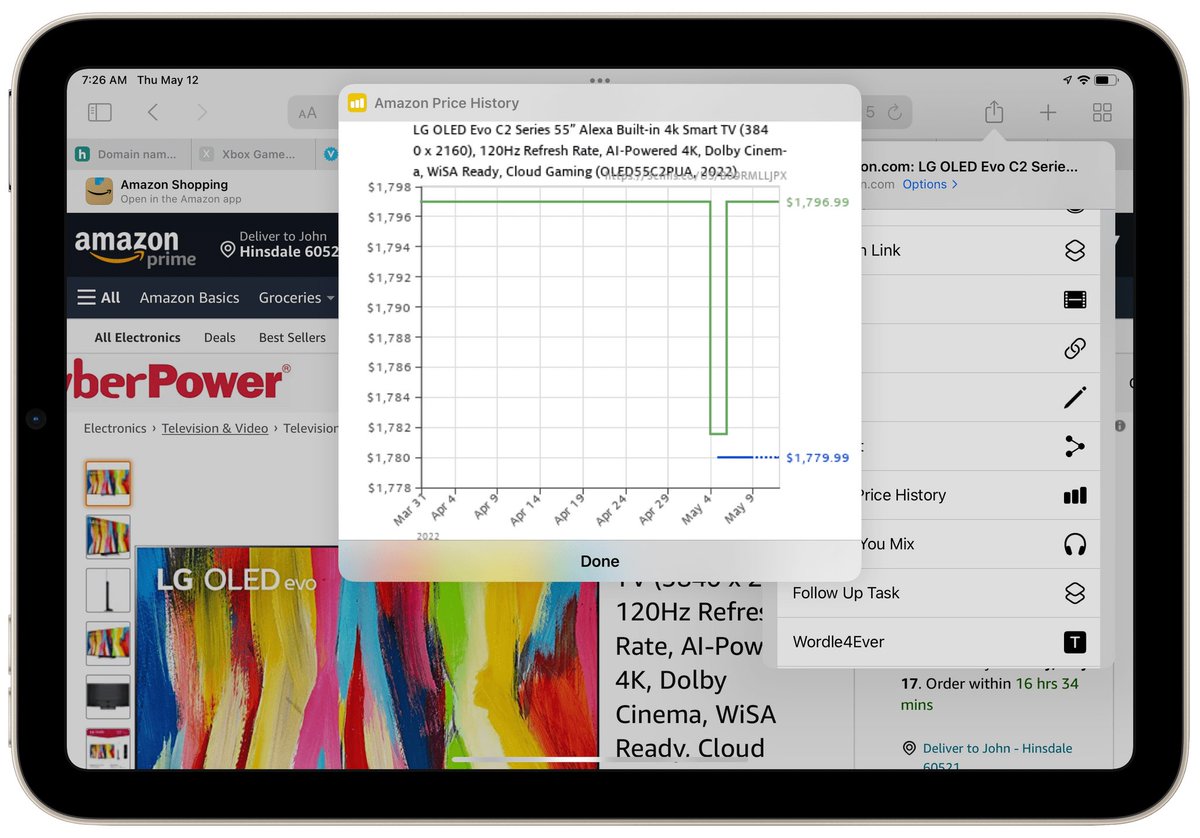Switch to the Domain name tab

(x=128, y=154)
